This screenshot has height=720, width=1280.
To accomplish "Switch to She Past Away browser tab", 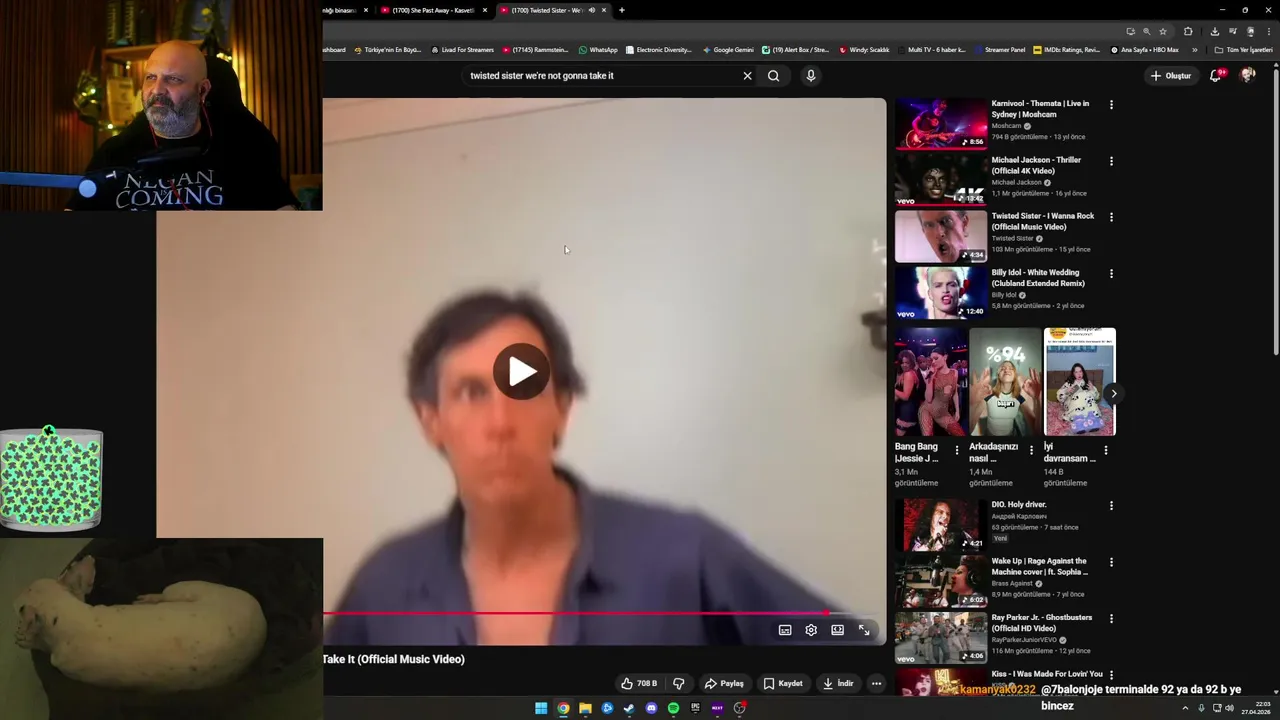I will pos(432,10).
